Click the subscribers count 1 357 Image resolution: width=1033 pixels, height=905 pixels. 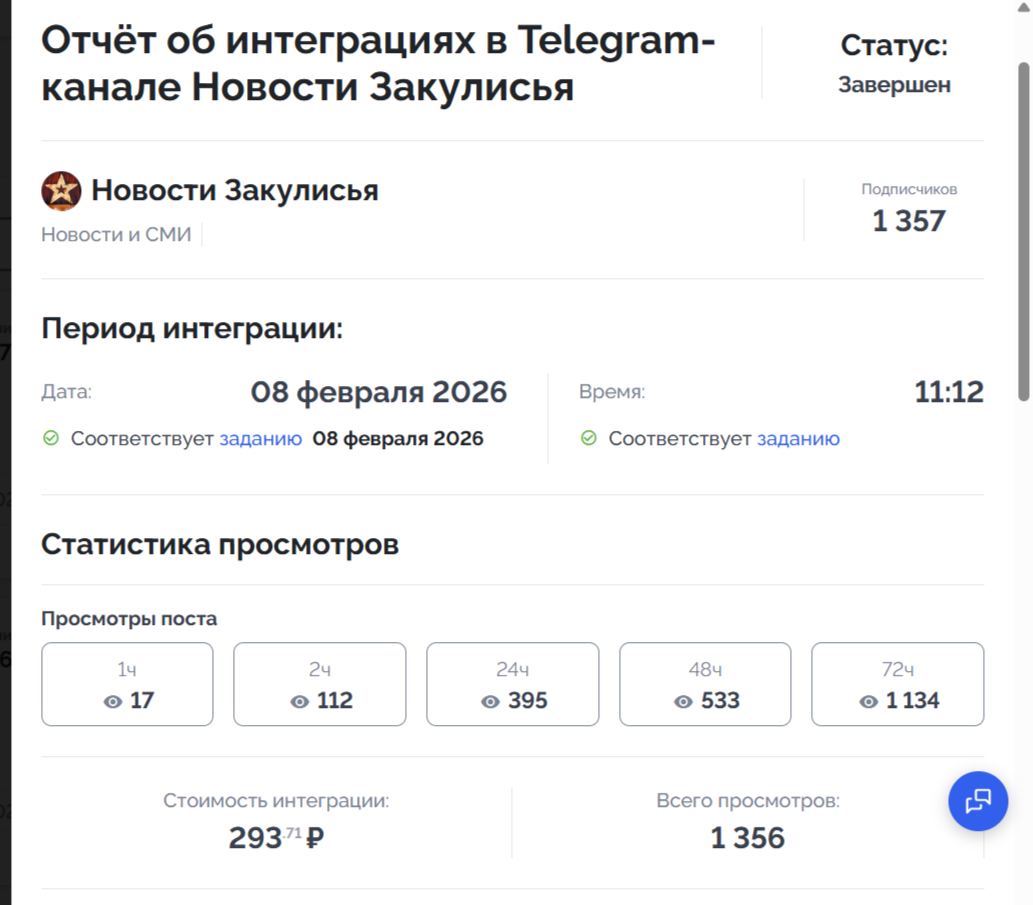click(908, 221)
